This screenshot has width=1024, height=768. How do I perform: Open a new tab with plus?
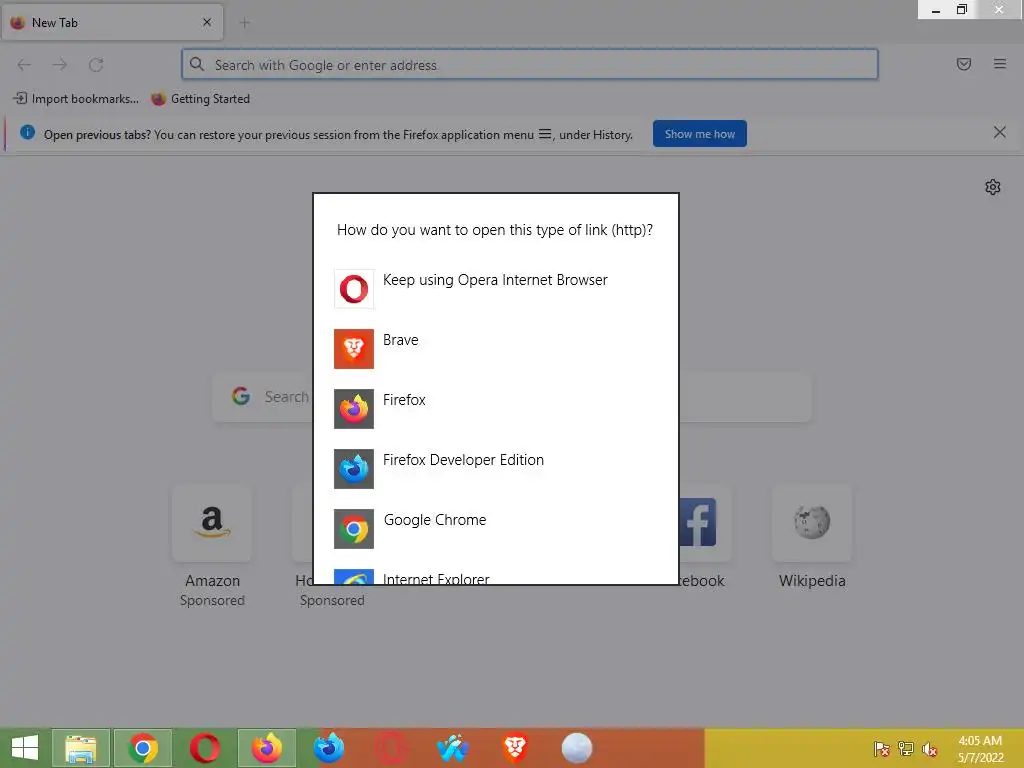pos(245,23)
